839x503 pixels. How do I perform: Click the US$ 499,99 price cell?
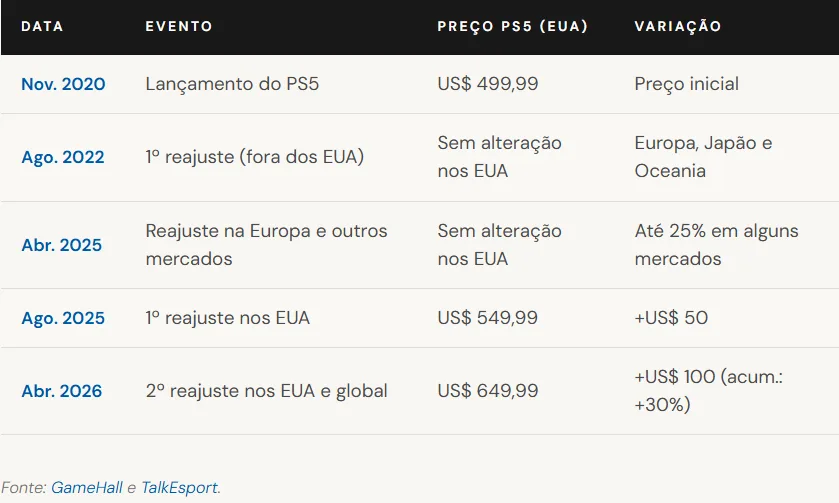click(488, 84)
